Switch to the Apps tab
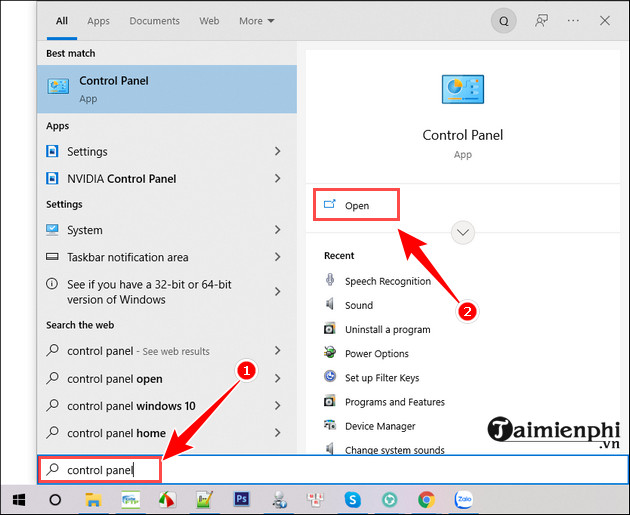The width and height of the screenshot is (630, 515). click(98, 21)
